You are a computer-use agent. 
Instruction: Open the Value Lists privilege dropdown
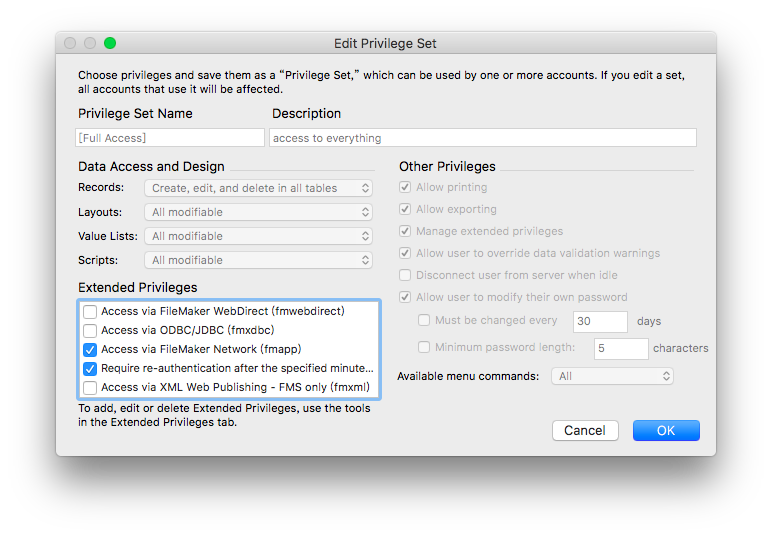(x=258, y=236)
